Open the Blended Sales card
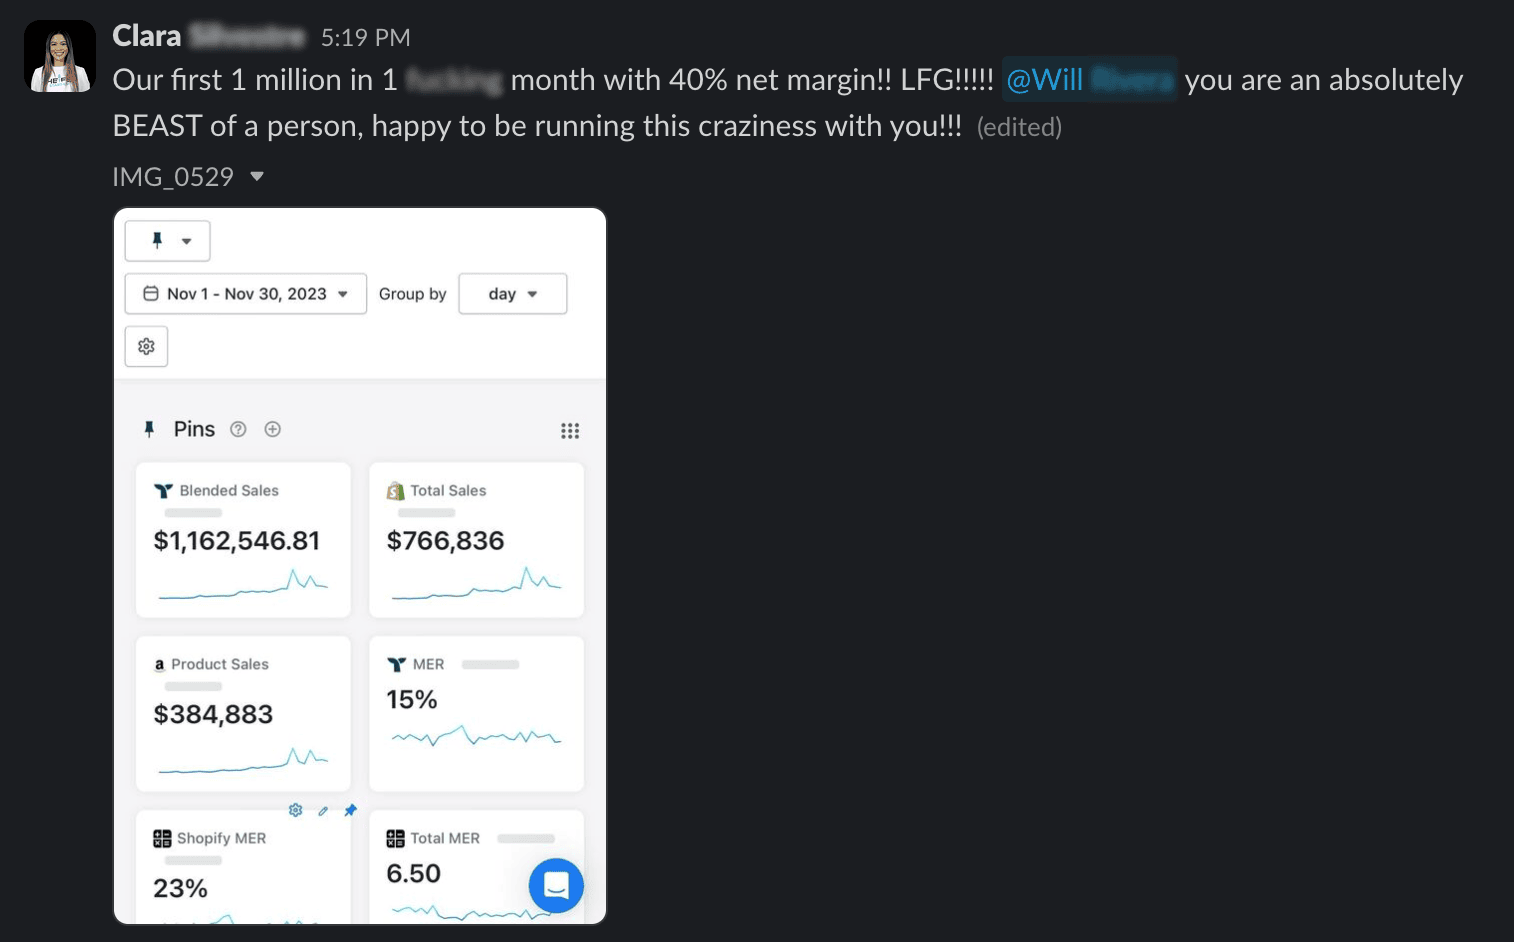The width and height of the screenshot is (1514, 942). 243,540
